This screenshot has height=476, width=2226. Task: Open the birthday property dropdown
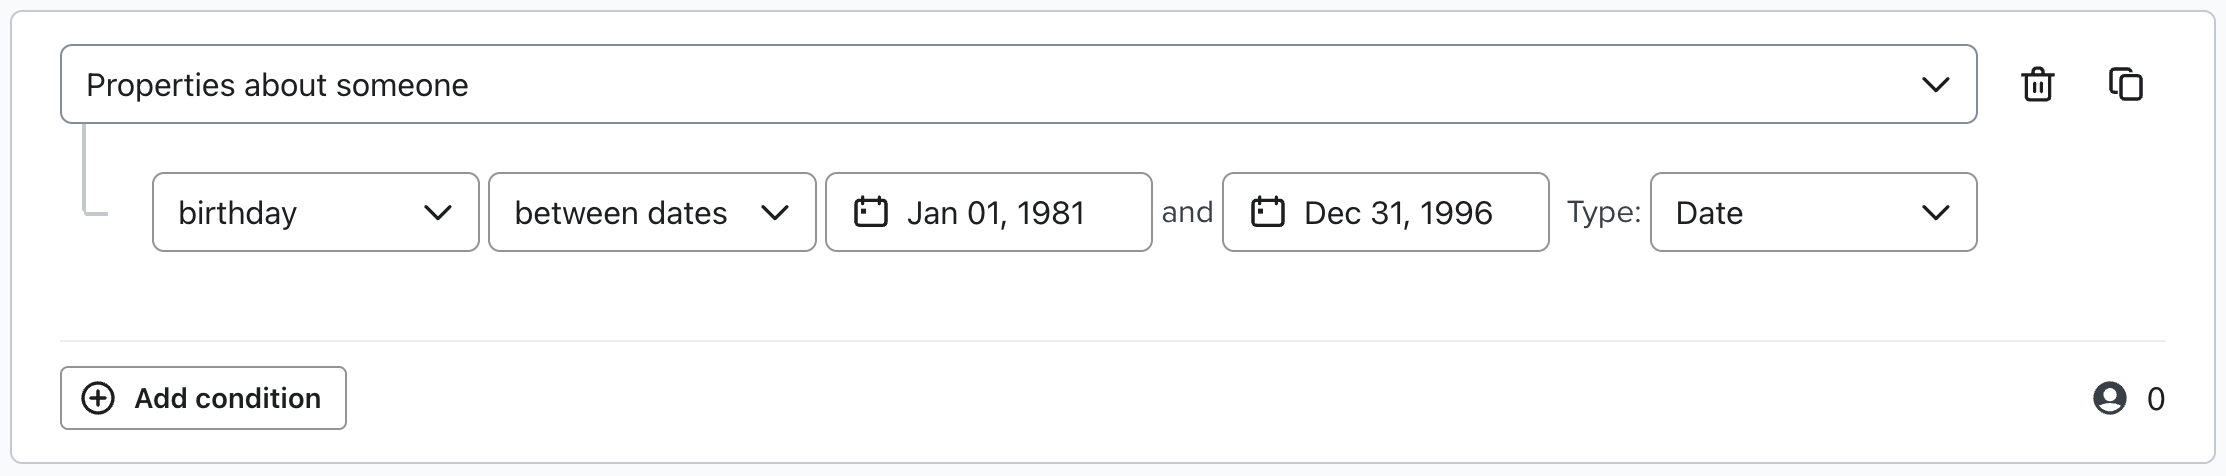pyautogui.click(x=315, y=212)
